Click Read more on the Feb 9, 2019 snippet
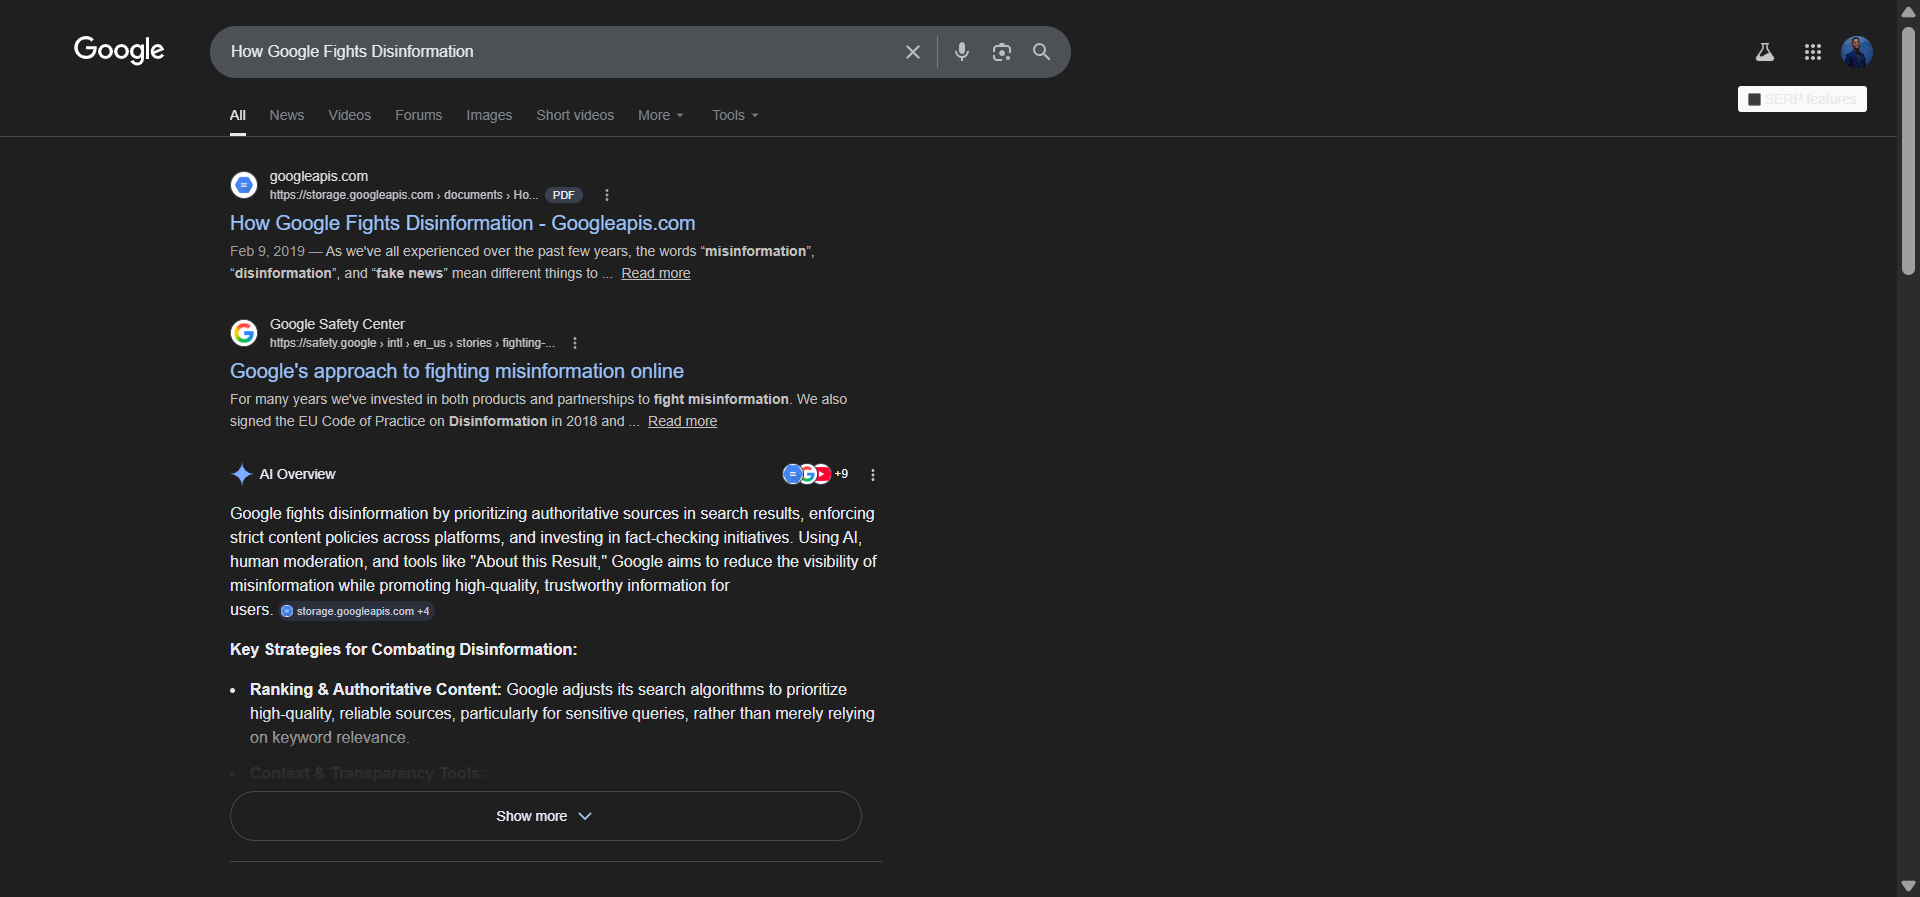1920x897 pixels. click(x=656, y=273)
